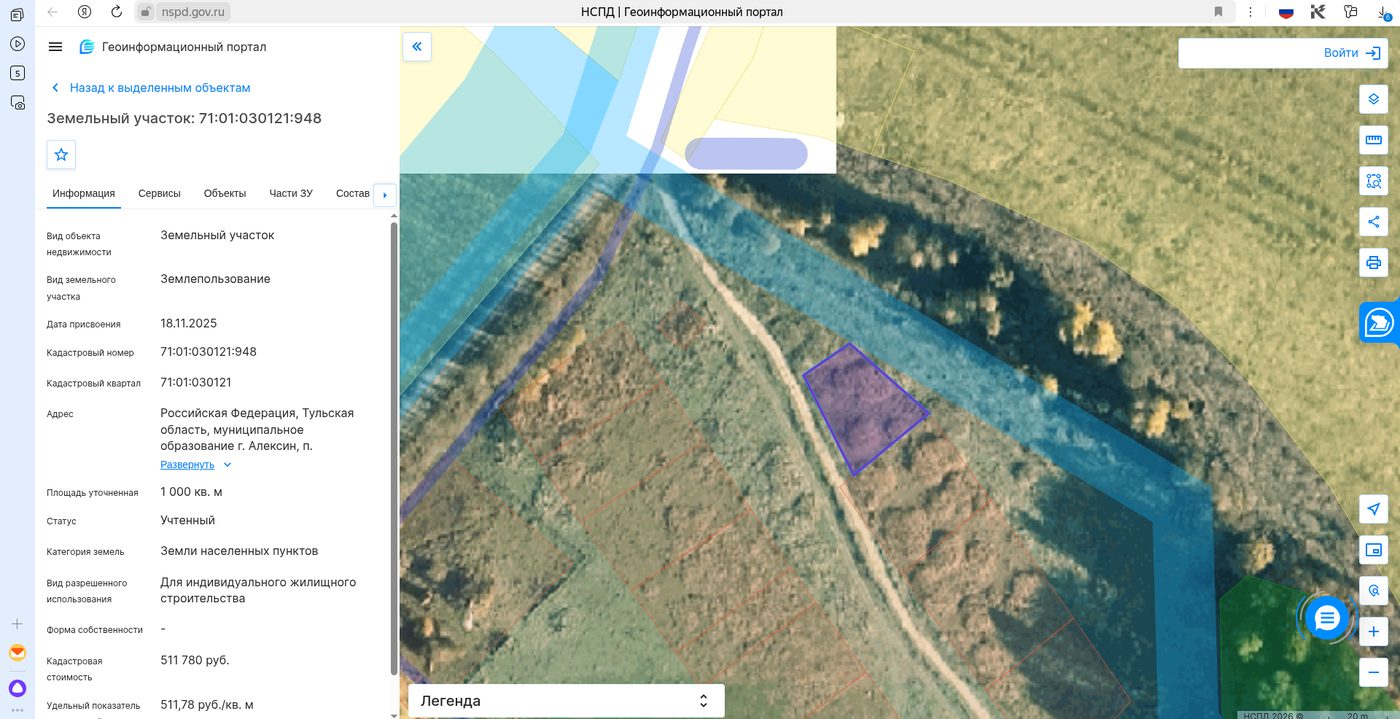Activate the area search selection tool
The height and width of the screenshot is (719, 1400).
pyautogui.click(x=1374, y=181)
